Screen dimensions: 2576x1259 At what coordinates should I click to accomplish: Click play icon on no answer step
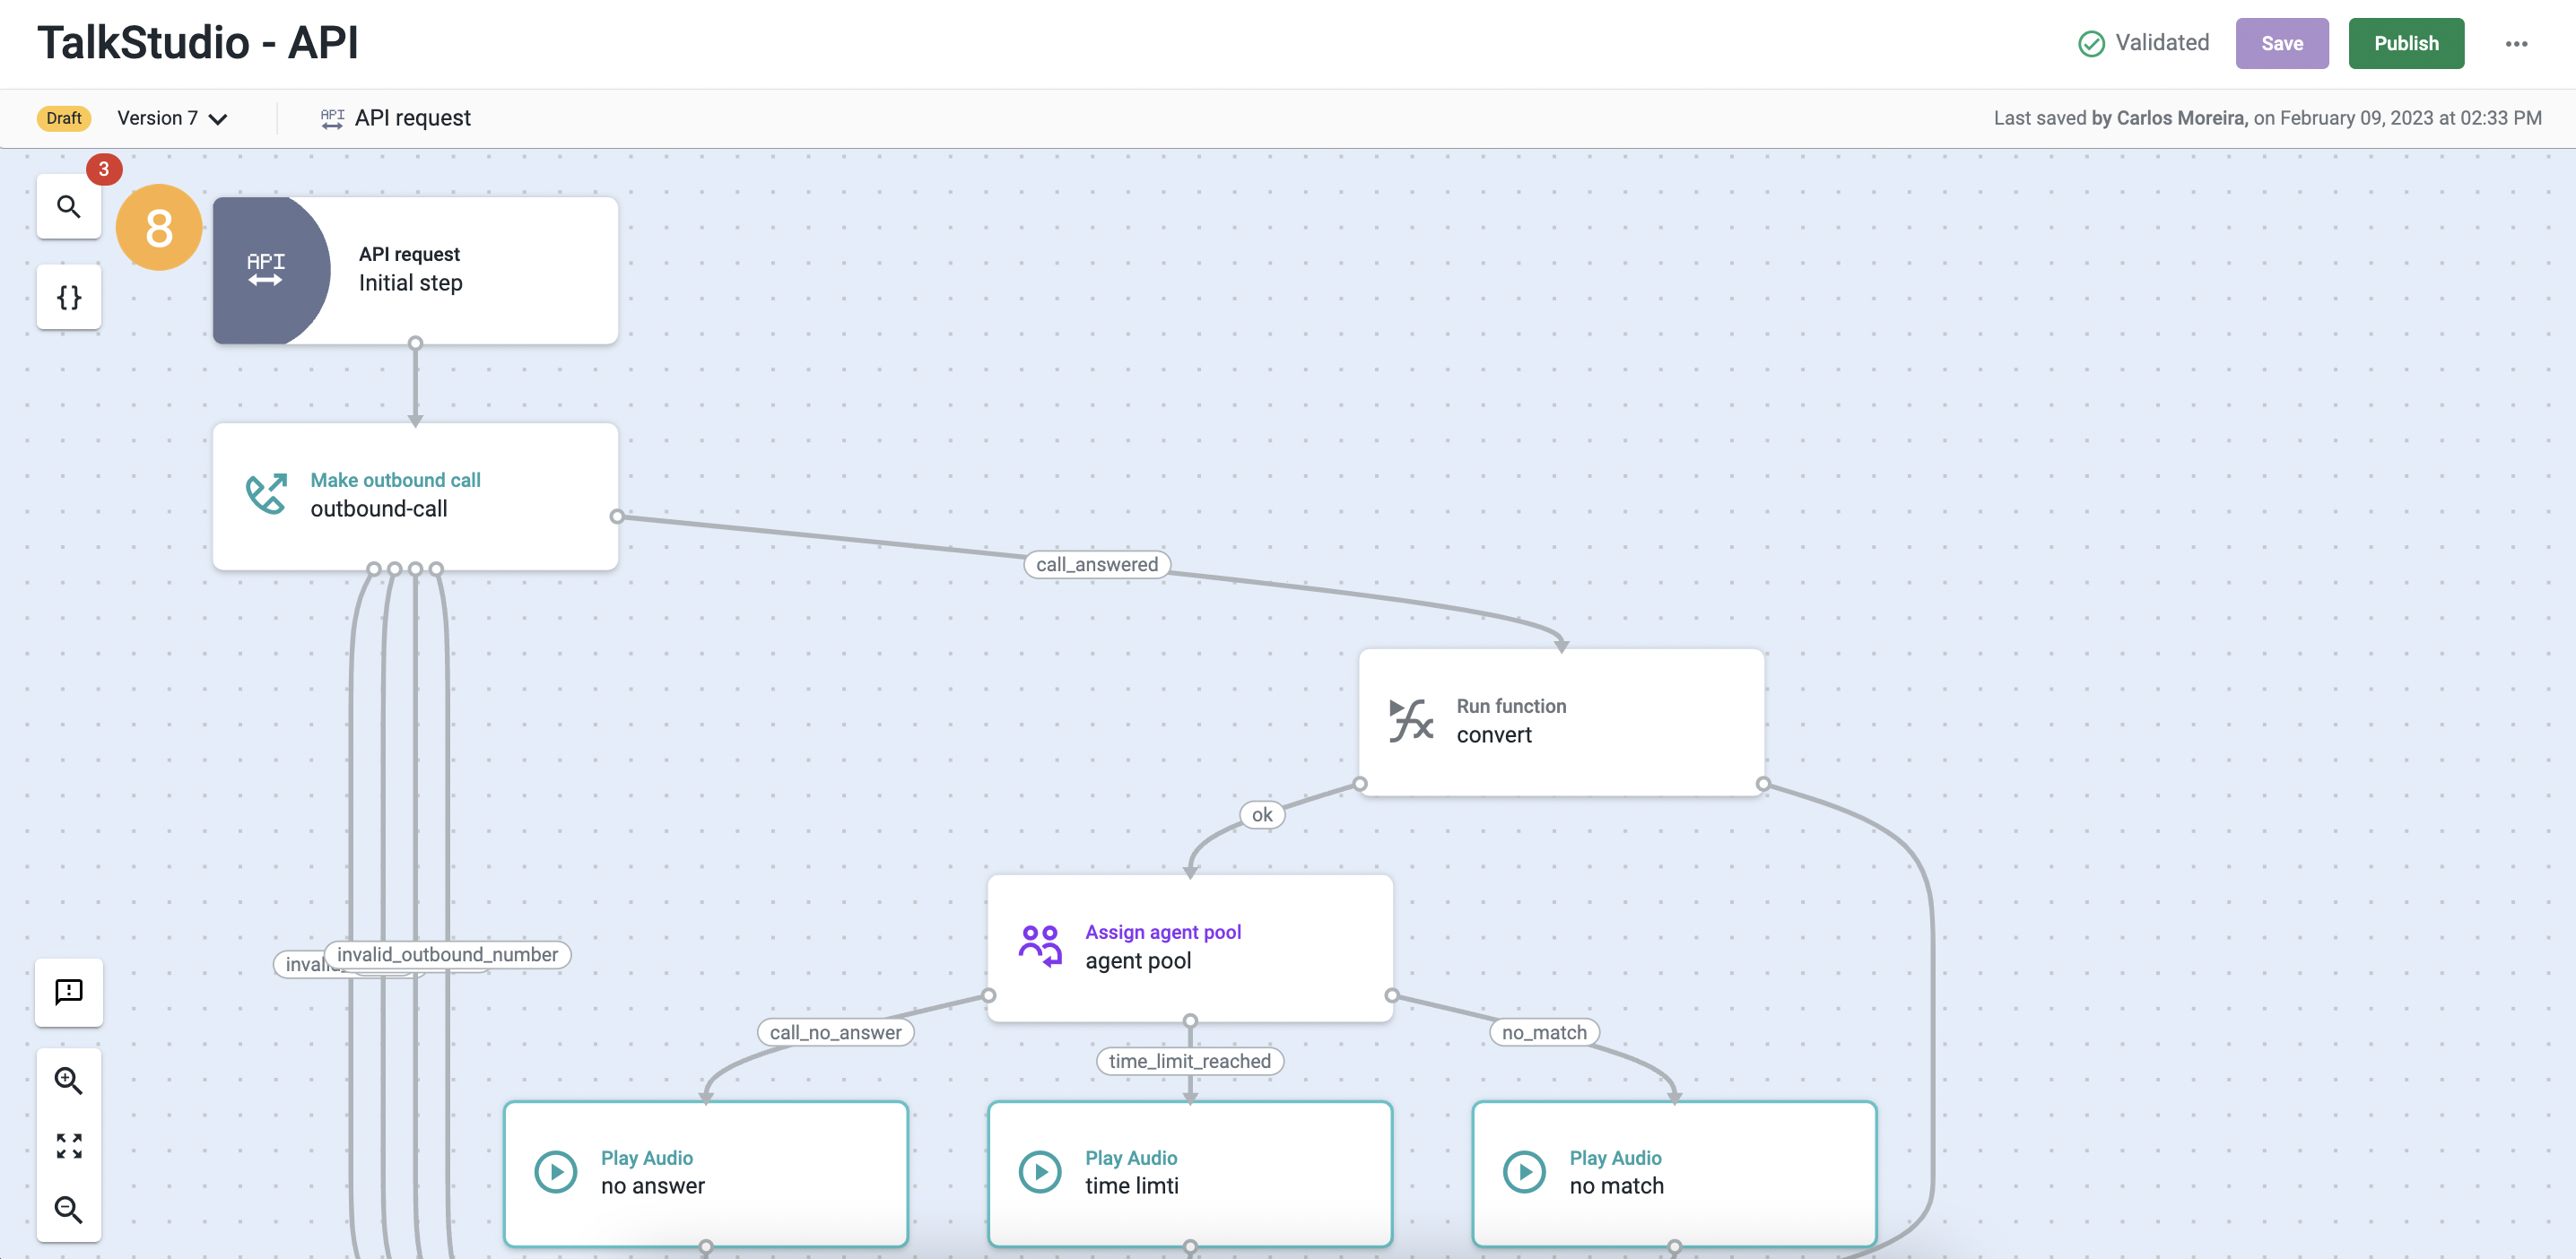pos(555,1171)
